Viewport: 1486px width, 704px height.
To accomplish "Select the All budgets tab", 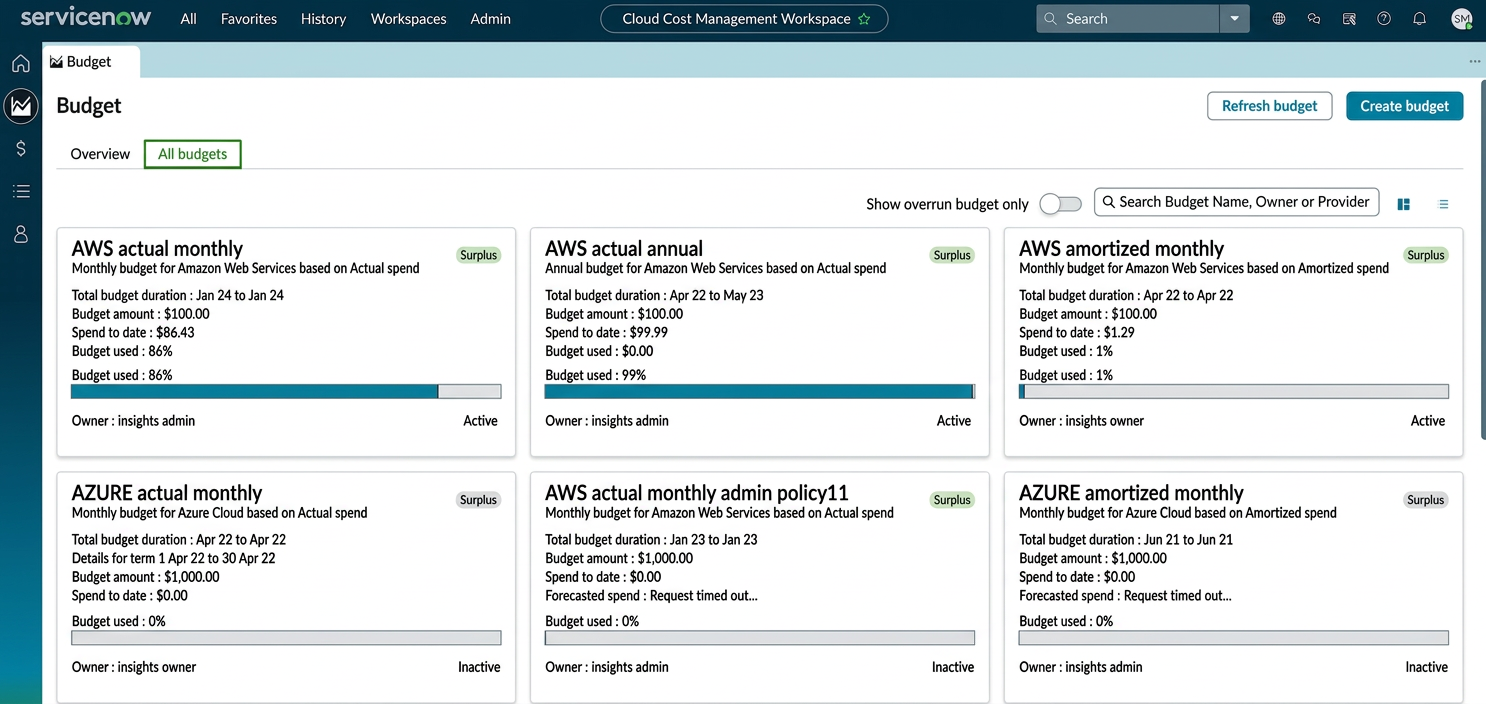I will tap(192, 154).
